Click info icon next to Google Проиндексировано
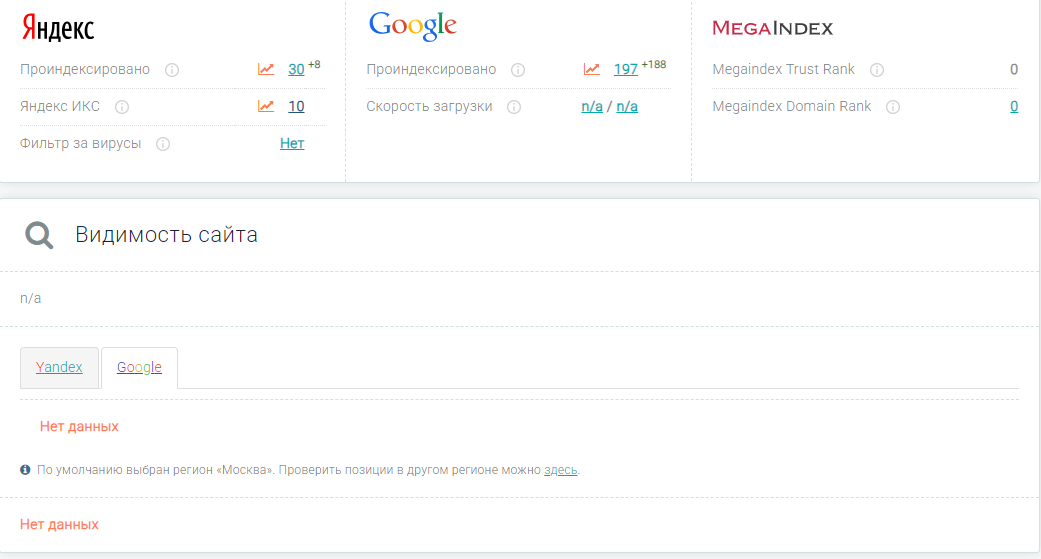Screen dimensions: 1041x559 [518, 70]
